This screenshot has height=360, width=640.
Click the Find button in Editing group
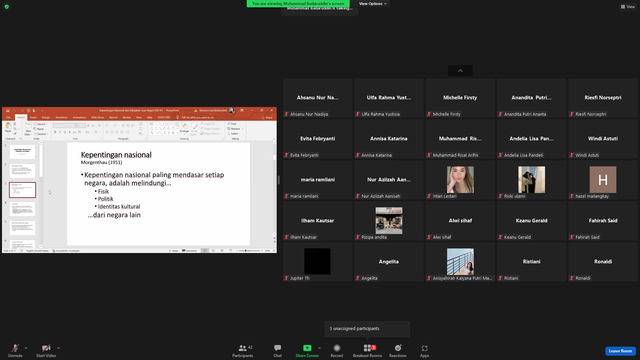(232, 124)
